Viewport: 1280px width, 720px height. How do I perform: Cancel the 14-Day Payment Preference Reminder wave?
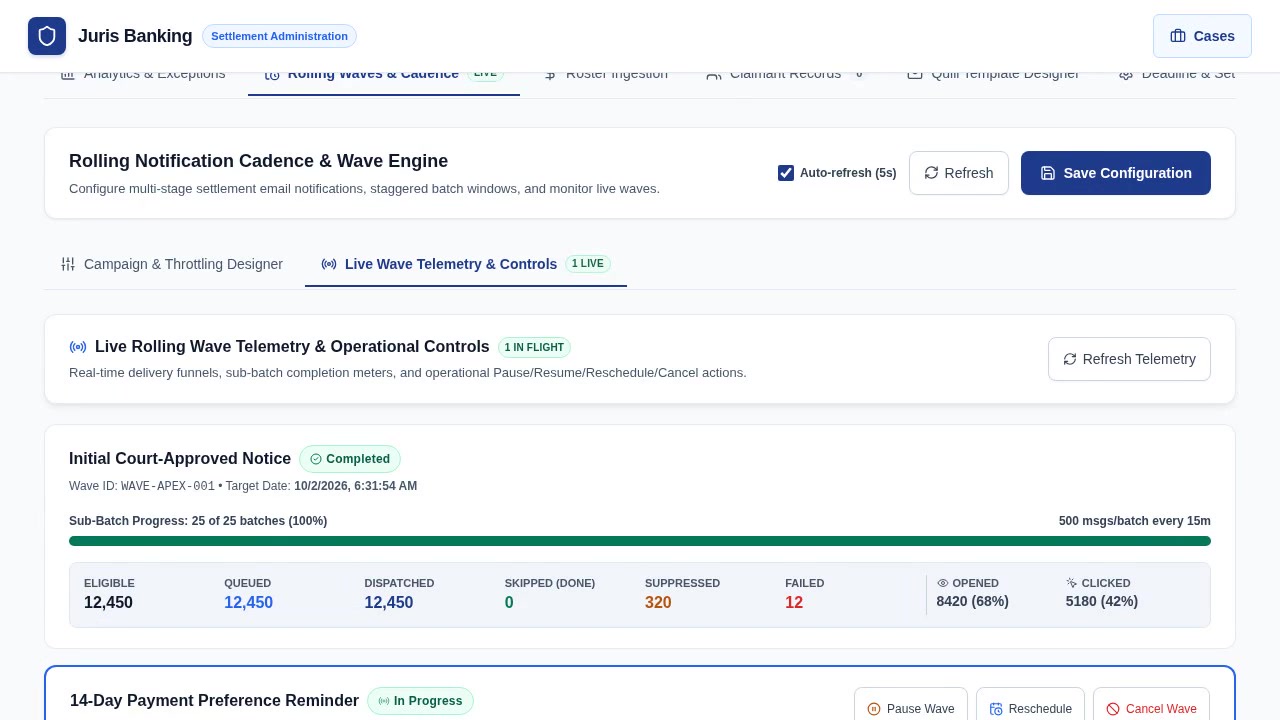pyautogui.click(x=1151, y=708)
